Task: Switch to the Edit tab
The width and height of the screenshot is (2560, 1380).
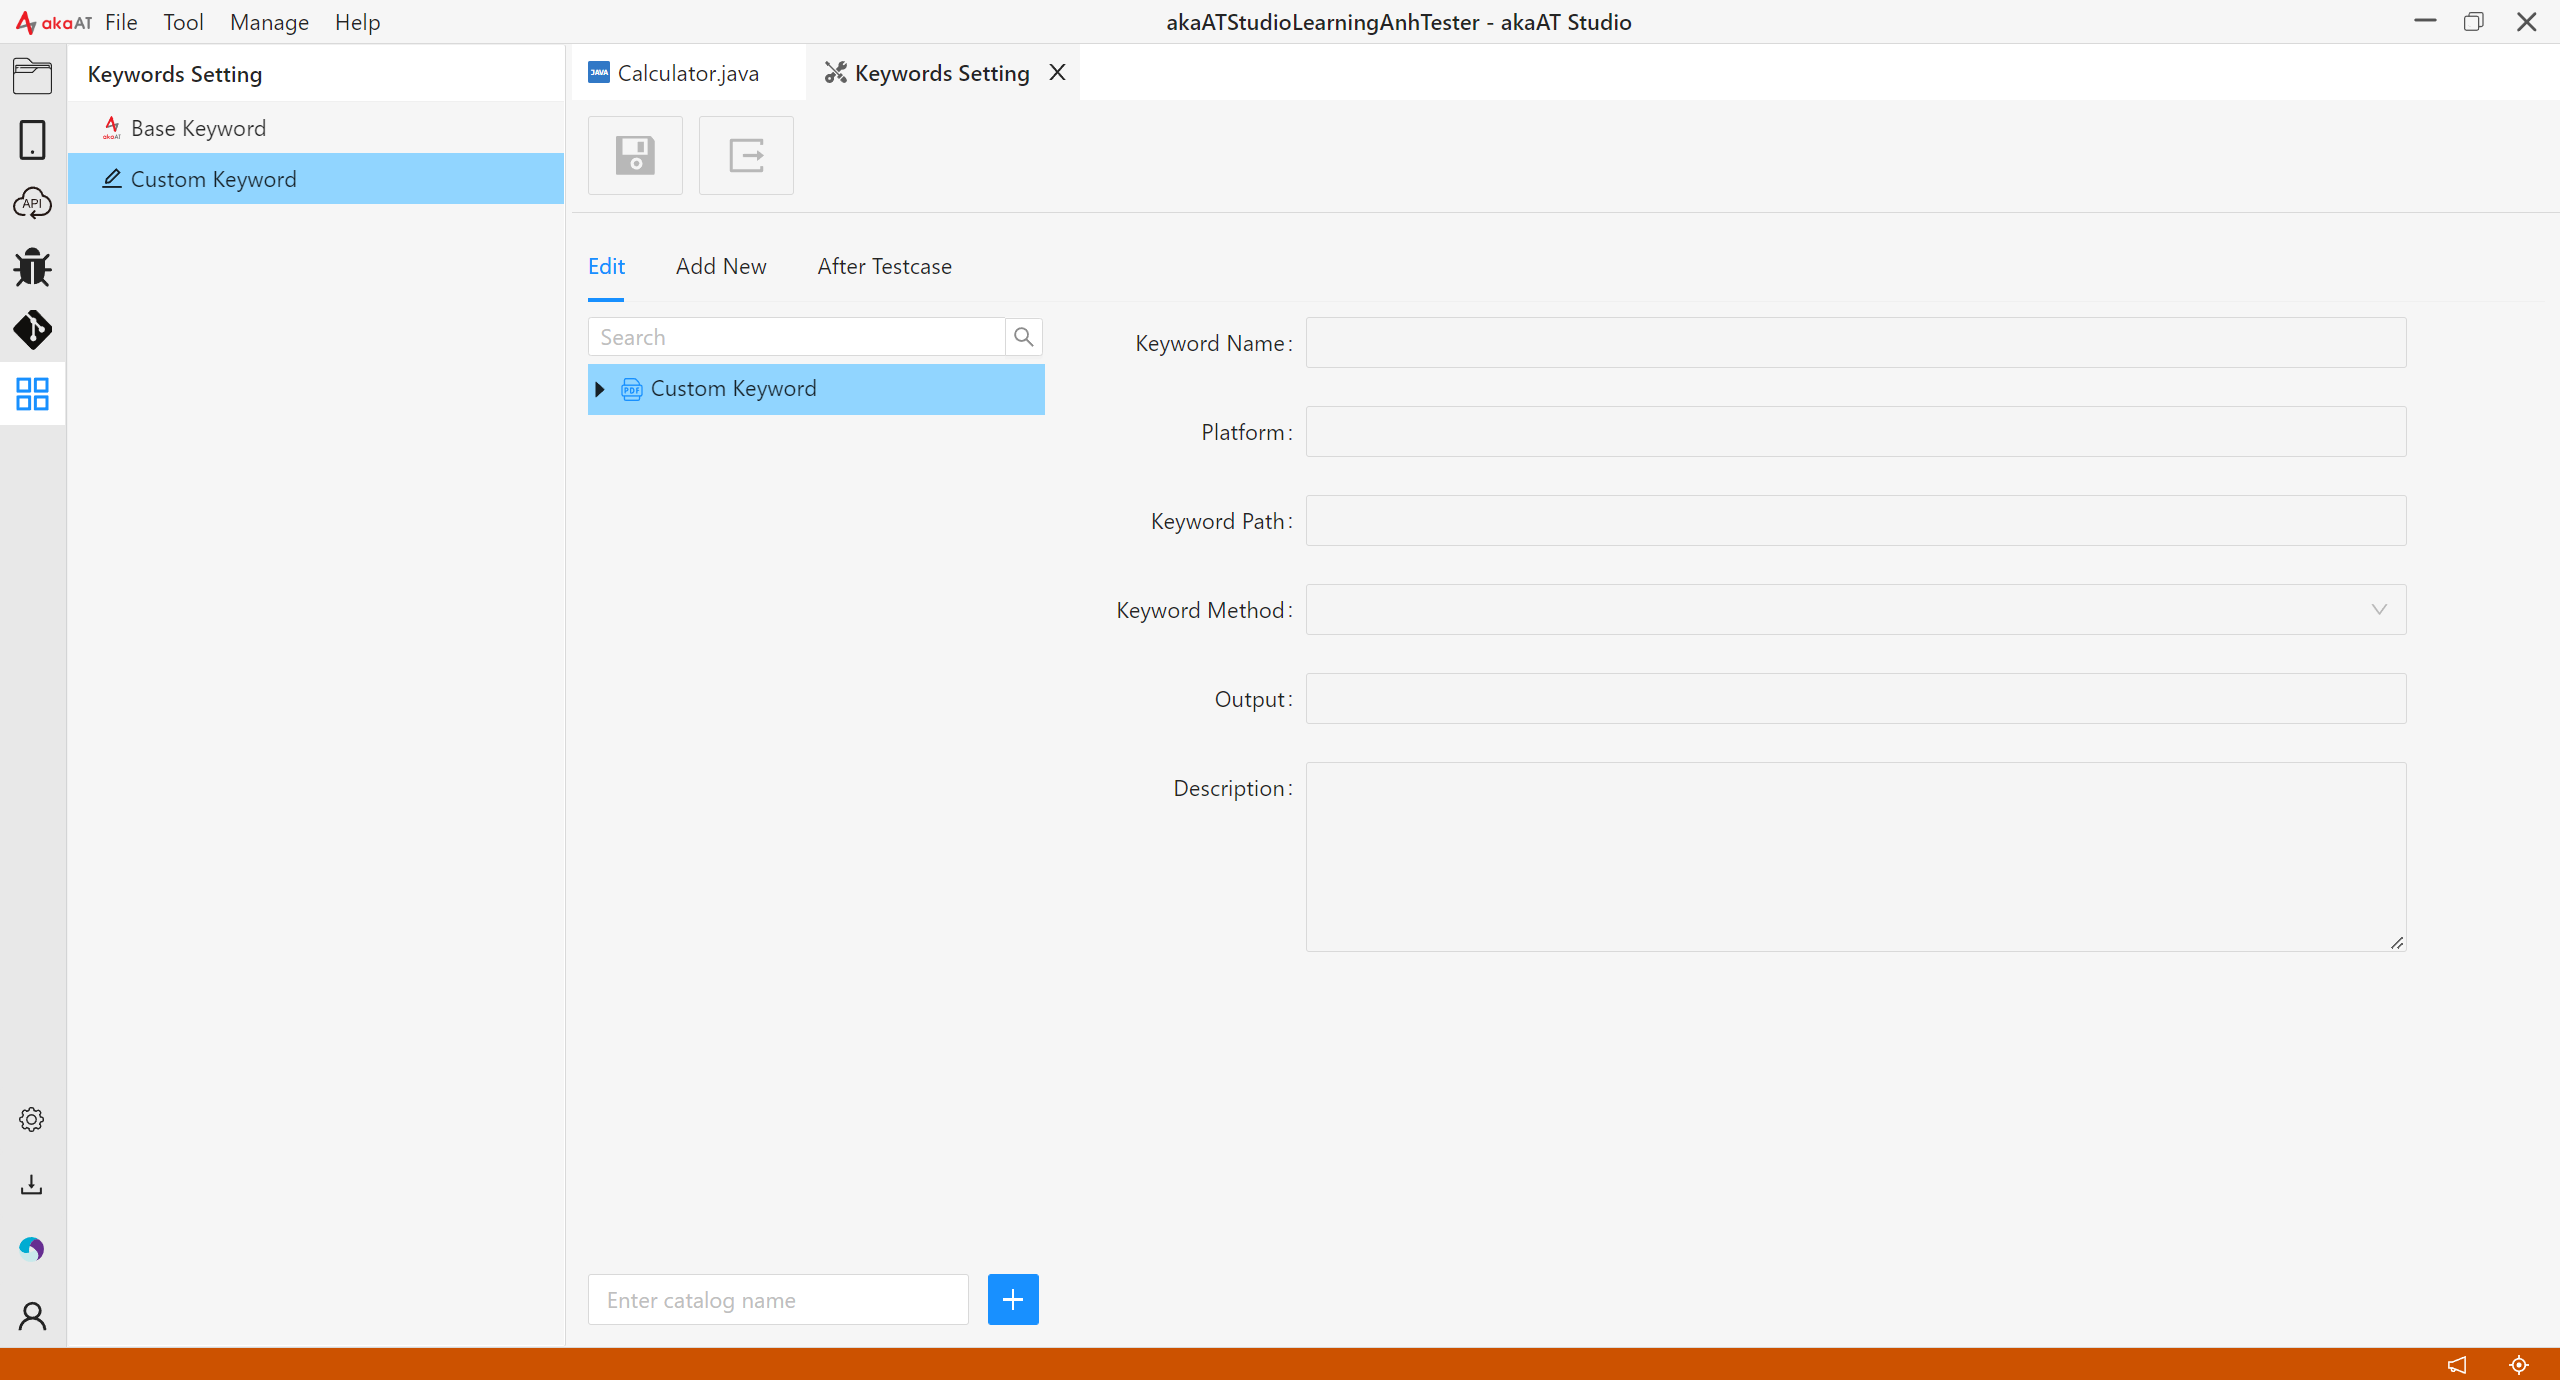Action: 606,266
